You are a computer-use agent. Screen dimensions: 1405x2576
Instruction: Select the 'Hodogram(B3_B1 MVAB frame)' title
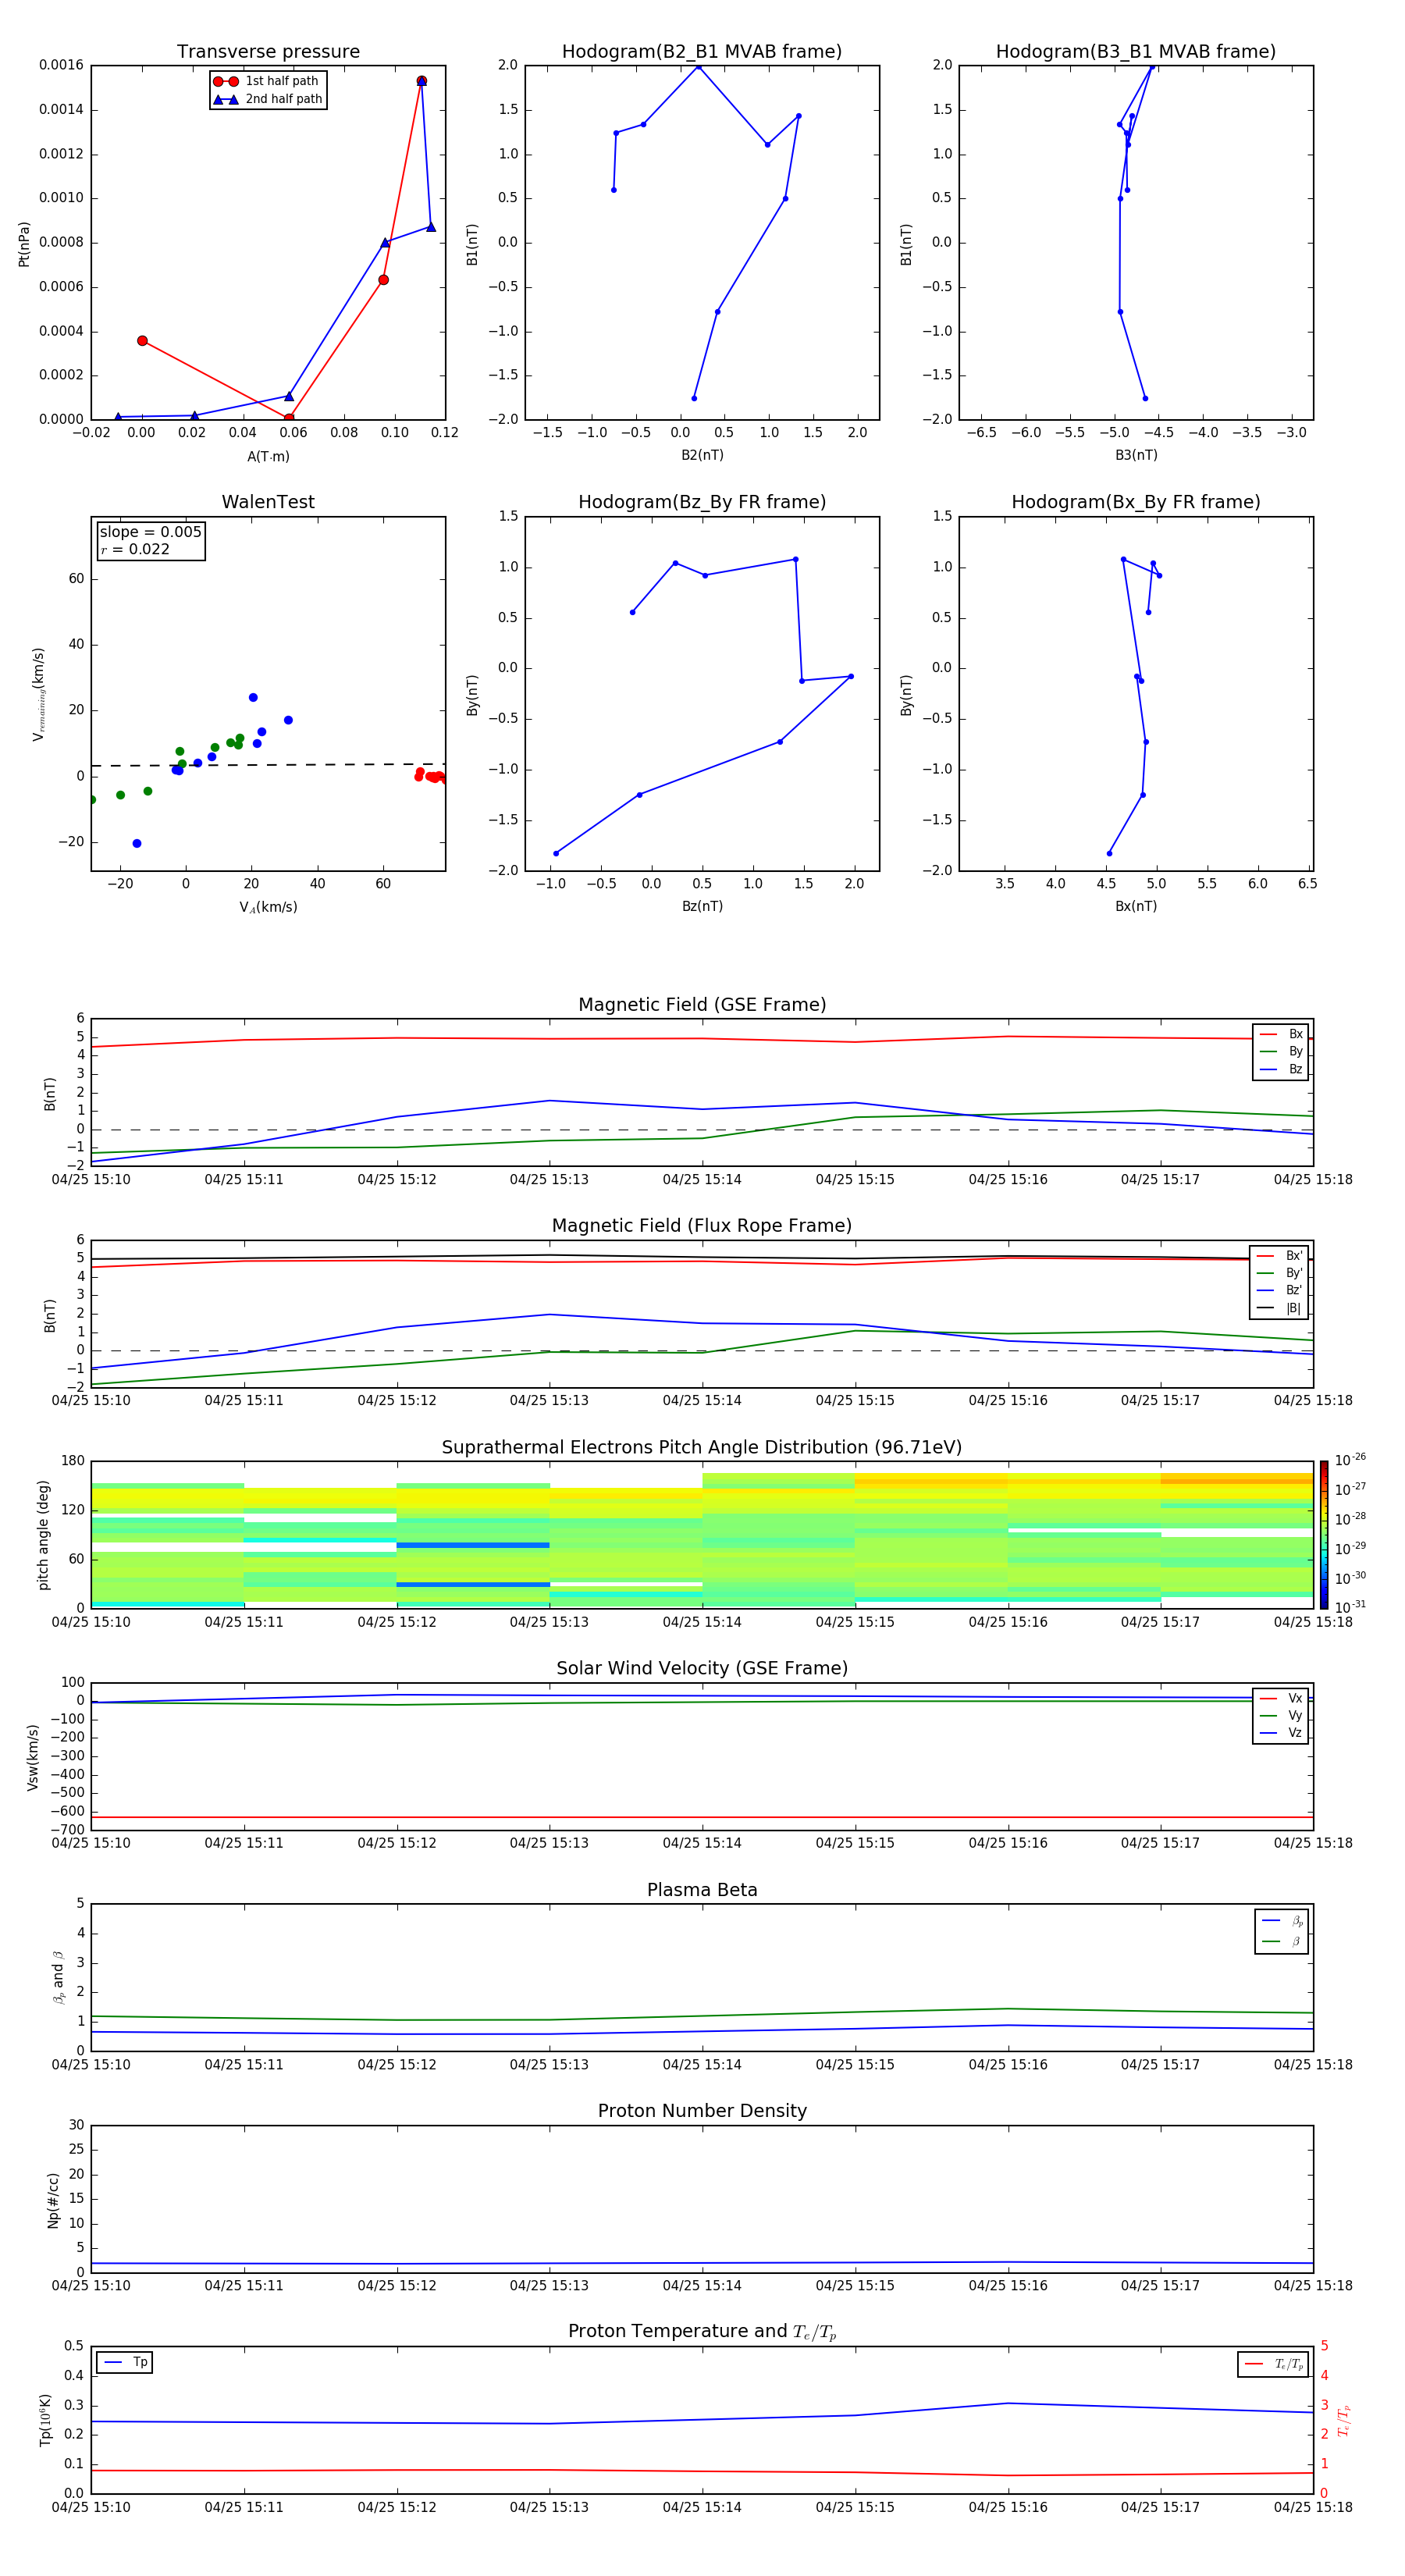(1136, 52)
